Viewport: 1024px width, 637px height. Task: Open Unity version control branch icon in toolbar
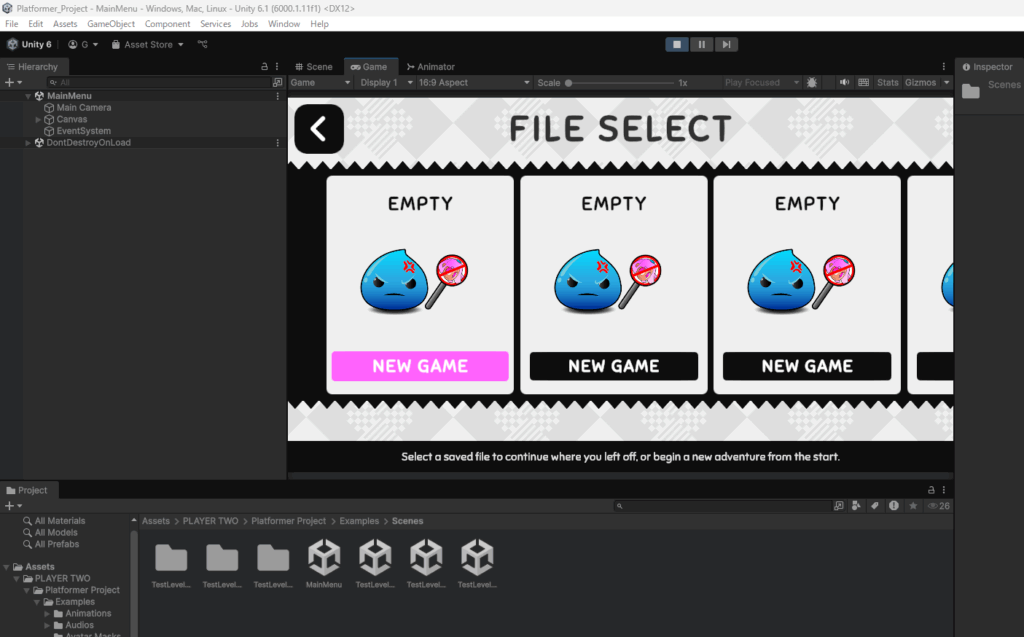pyautogui.click(x=202, y=44)
